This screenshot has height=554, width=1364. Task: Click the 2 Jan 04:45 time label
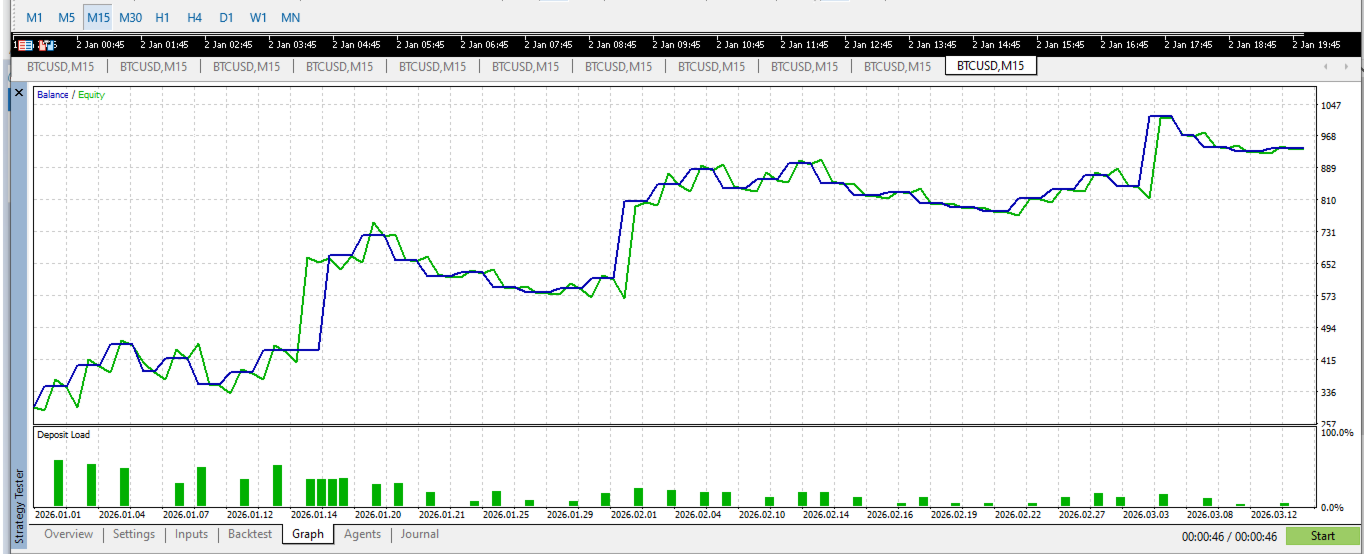point(356,45)
